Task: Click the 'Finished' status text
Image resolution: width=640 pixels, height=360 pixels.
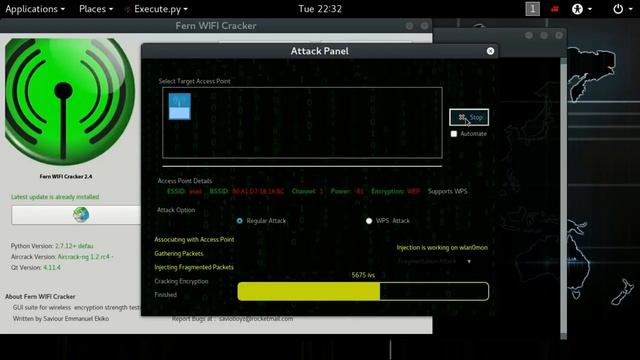Action: 165,295
